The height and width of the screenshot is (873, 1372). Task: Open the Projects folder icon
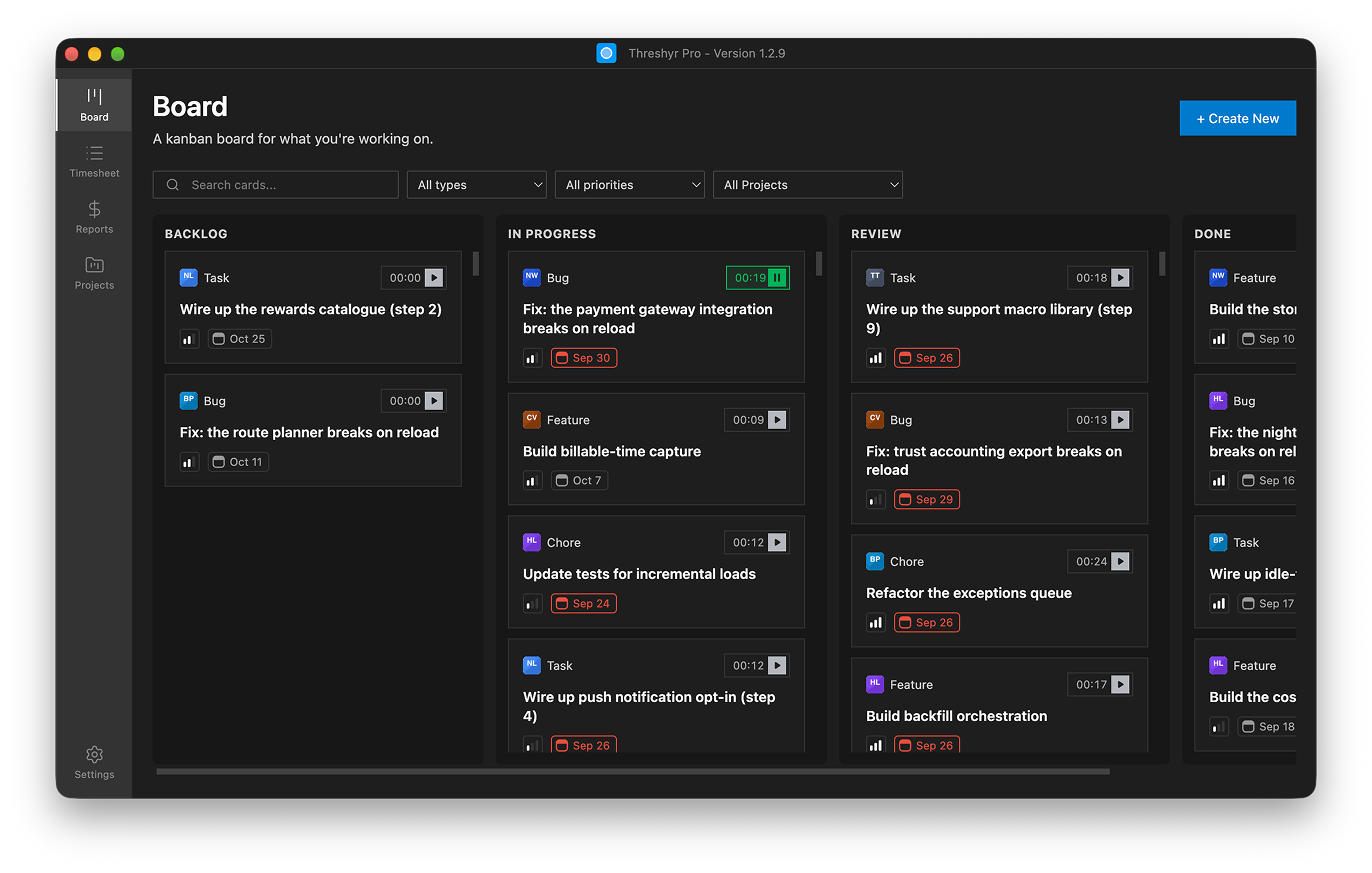(94, 265)
